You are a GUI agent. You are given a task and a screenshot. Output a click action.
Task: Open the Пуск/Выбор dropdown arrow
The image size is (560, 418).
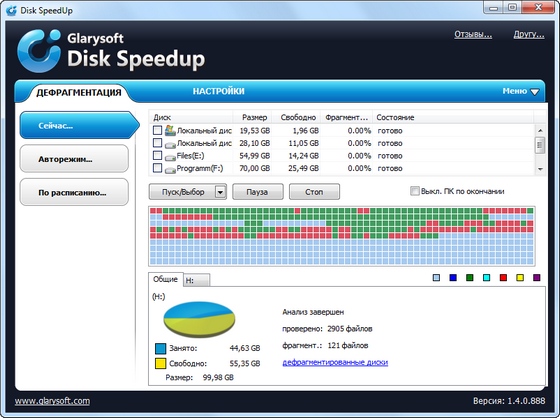(220, 192)
